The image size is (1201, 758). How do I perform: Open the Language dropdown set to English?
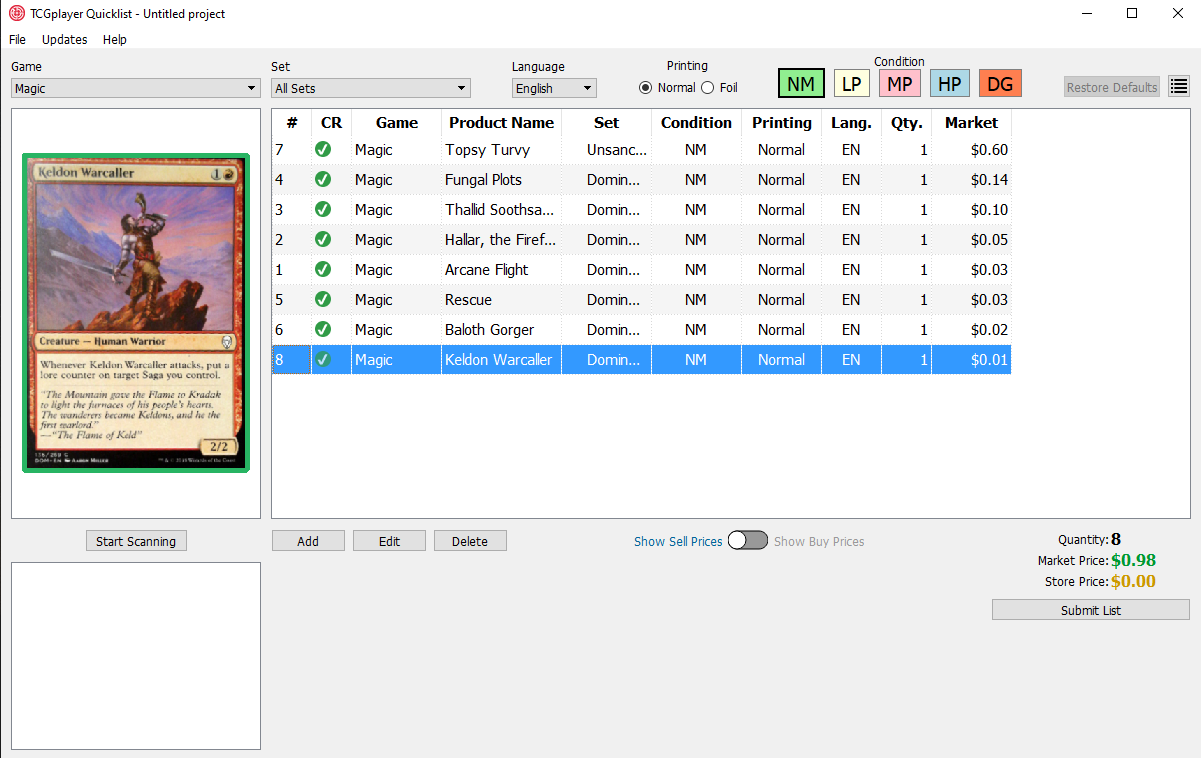(554, 88)
